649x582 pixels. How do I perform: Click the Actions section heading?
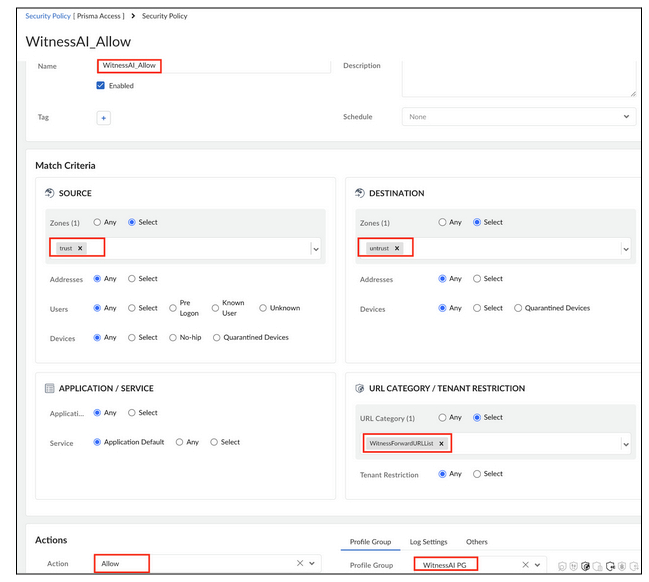click(51, 540)
